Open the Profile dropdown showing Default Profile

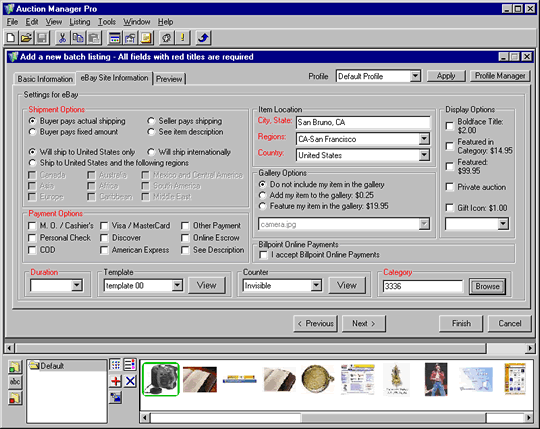415,76
